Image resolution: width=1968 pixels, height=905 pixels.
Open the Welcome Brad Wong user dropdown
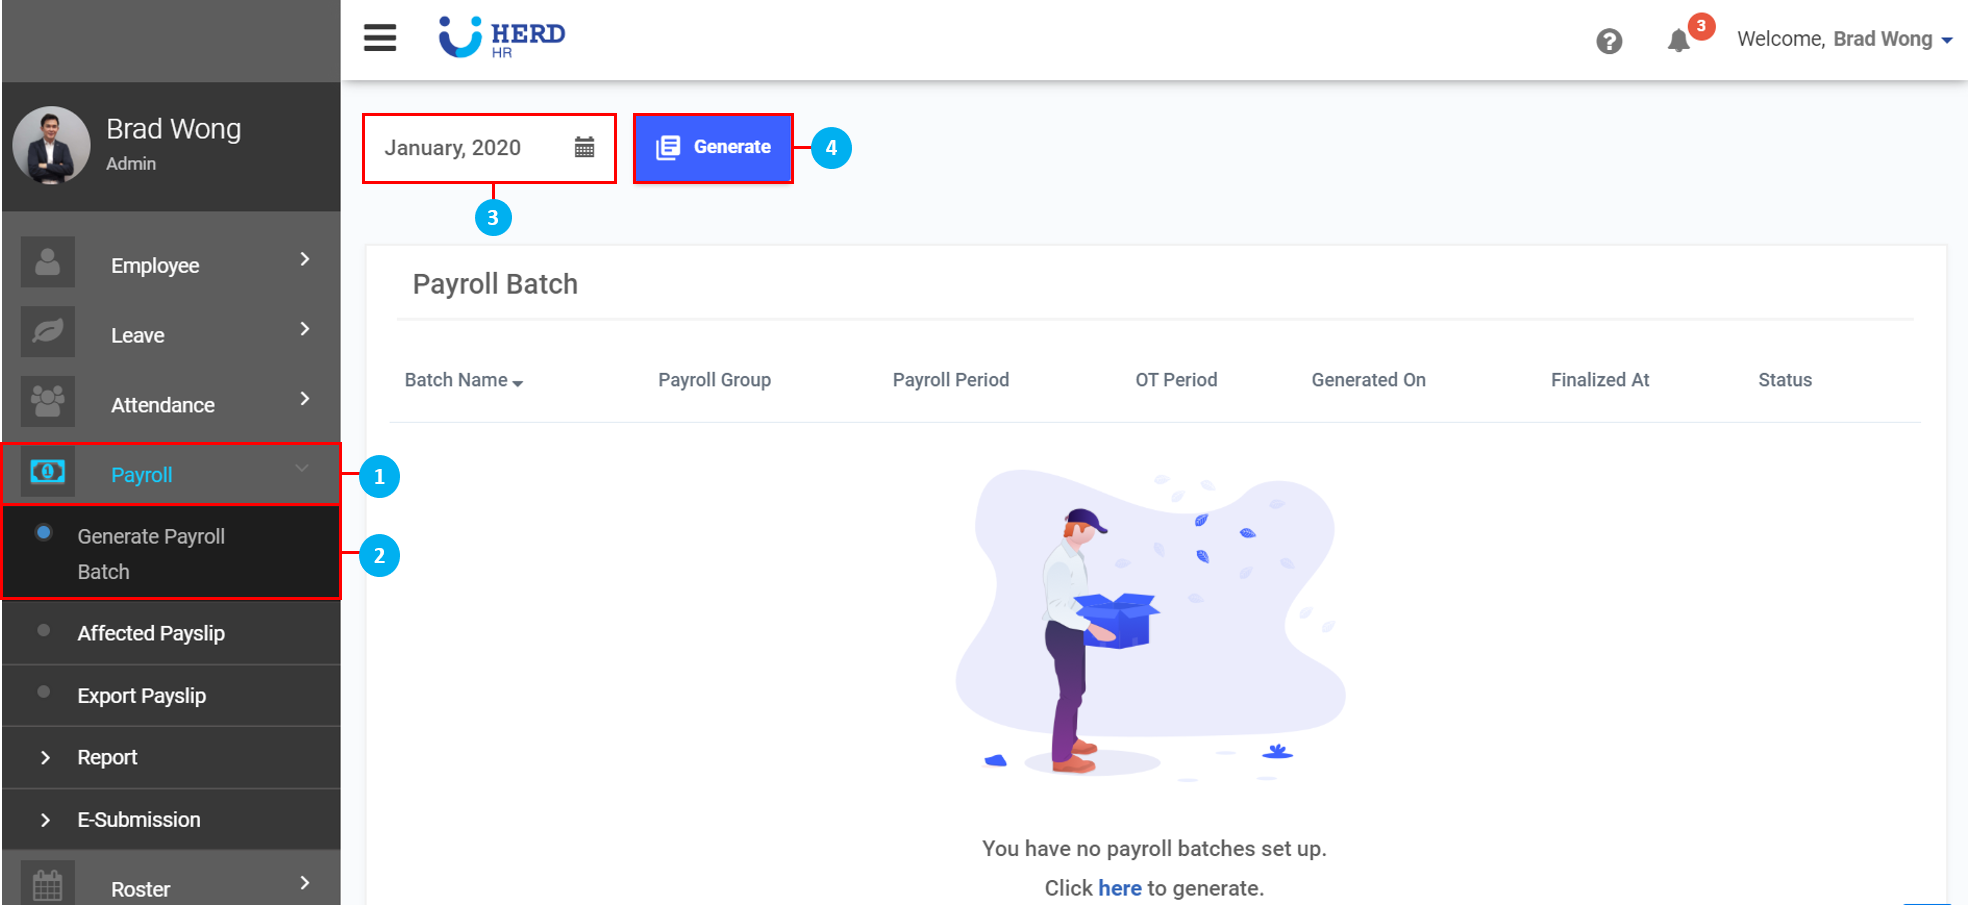coord(1845,40)
